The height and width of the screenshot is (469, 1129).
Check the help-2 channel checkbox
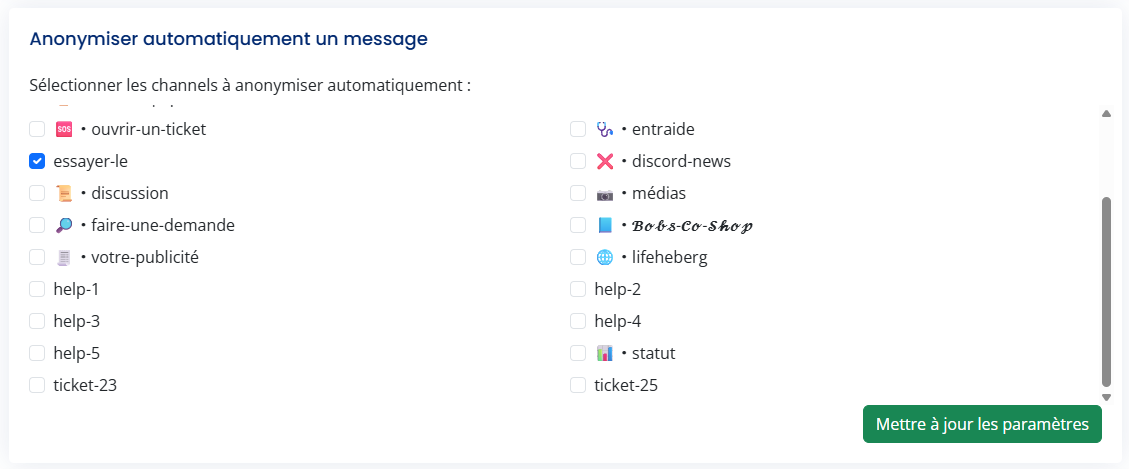point(578,289)
